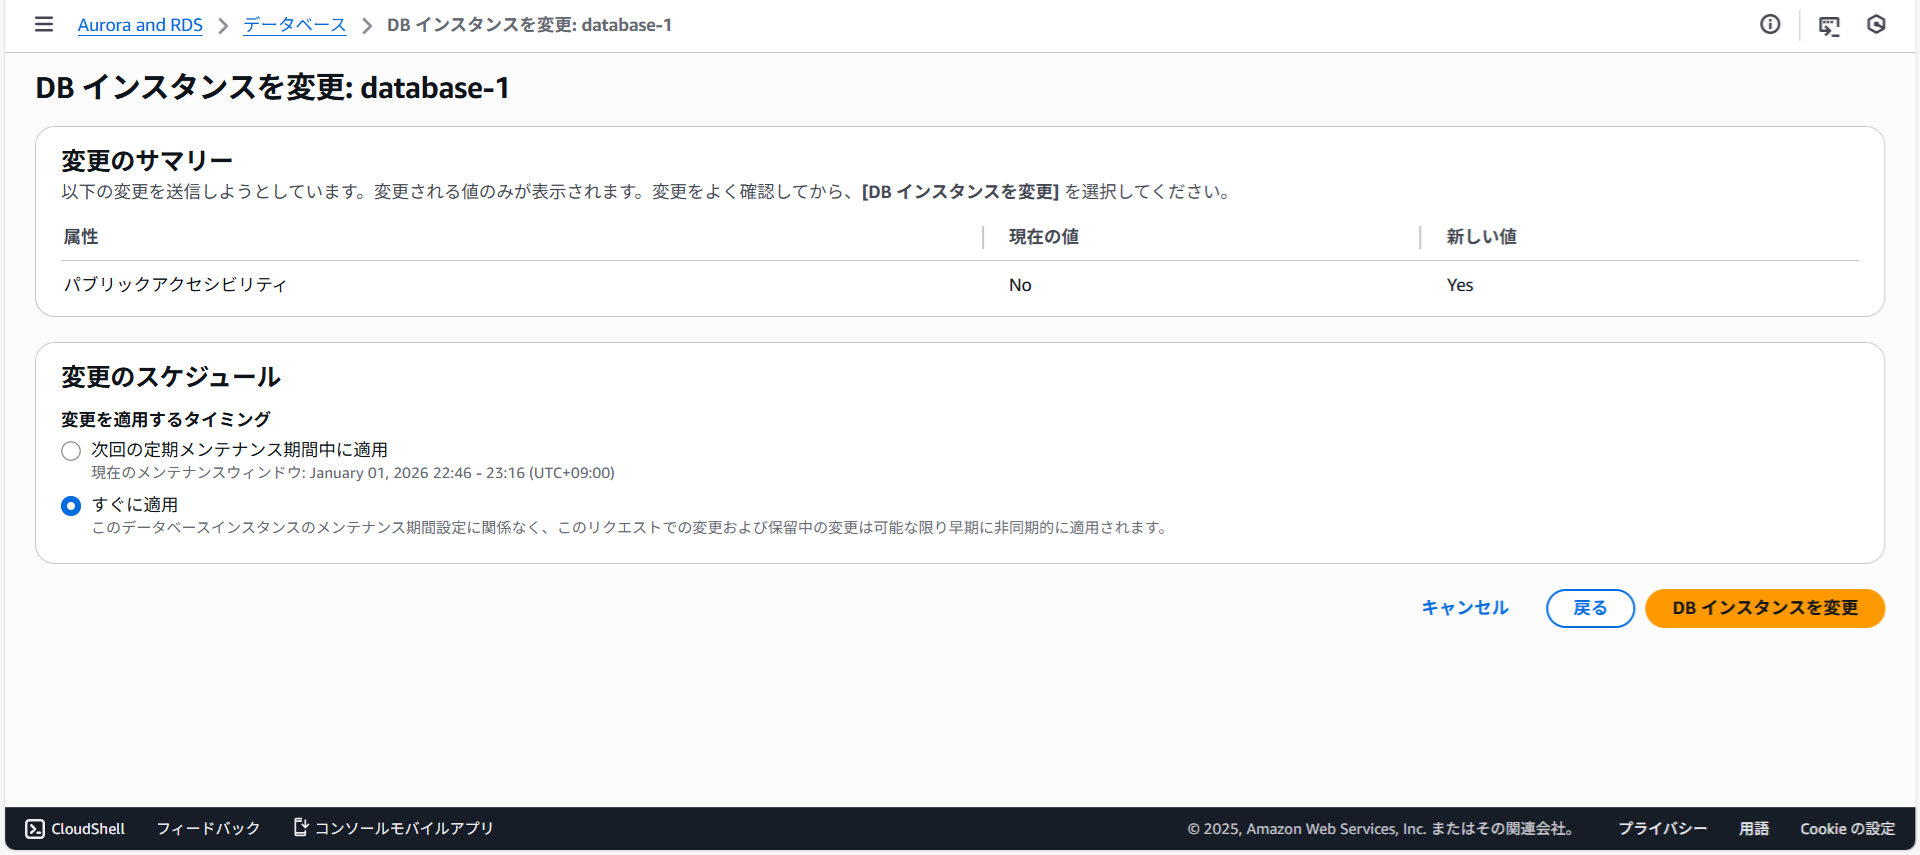Image resolution: width=1920 pixels, height=855 pixels.
Task: Select the すぐに適用 radio button
Action: (x=71, y=506)
